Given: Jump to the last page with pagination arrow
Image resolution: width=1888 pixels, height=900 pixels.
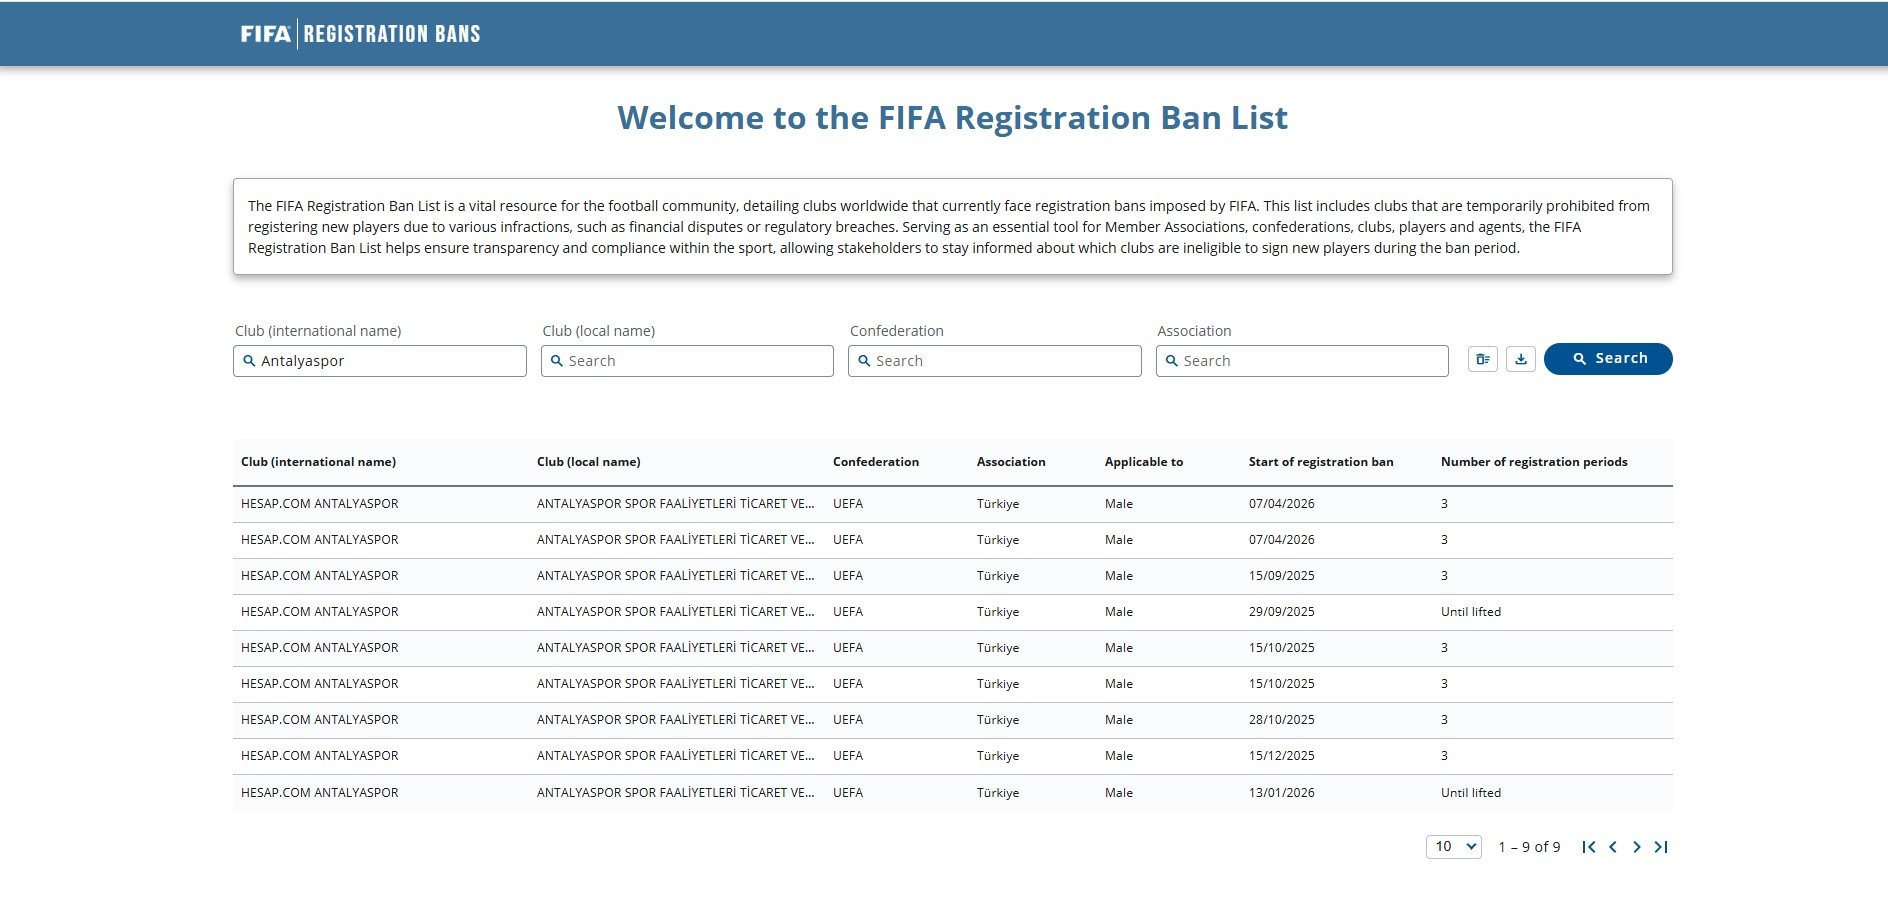Looking at the screenshot, I should click(x=1662, y=846).
